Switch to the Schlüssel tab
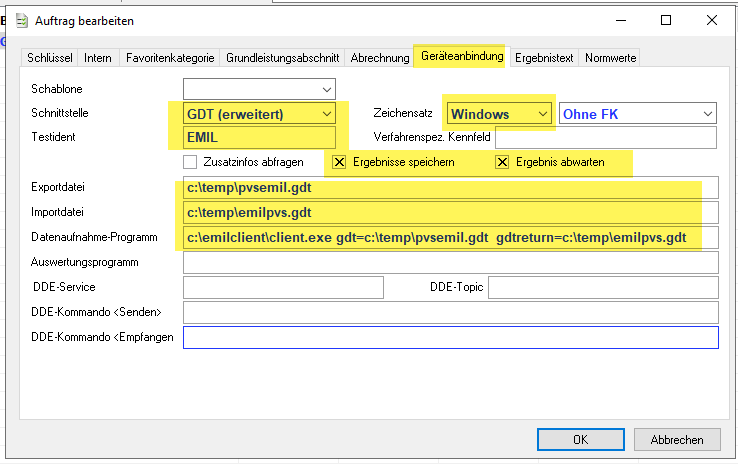This screenshot has height=464, width=738. click(x=50, y=58)
